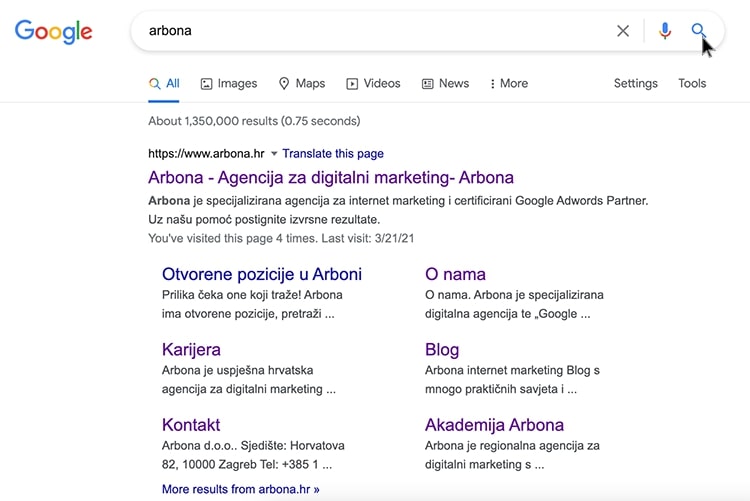Click the three-dot icon beside More
This screenshot has width=750, height=501.
coord(493,84)
